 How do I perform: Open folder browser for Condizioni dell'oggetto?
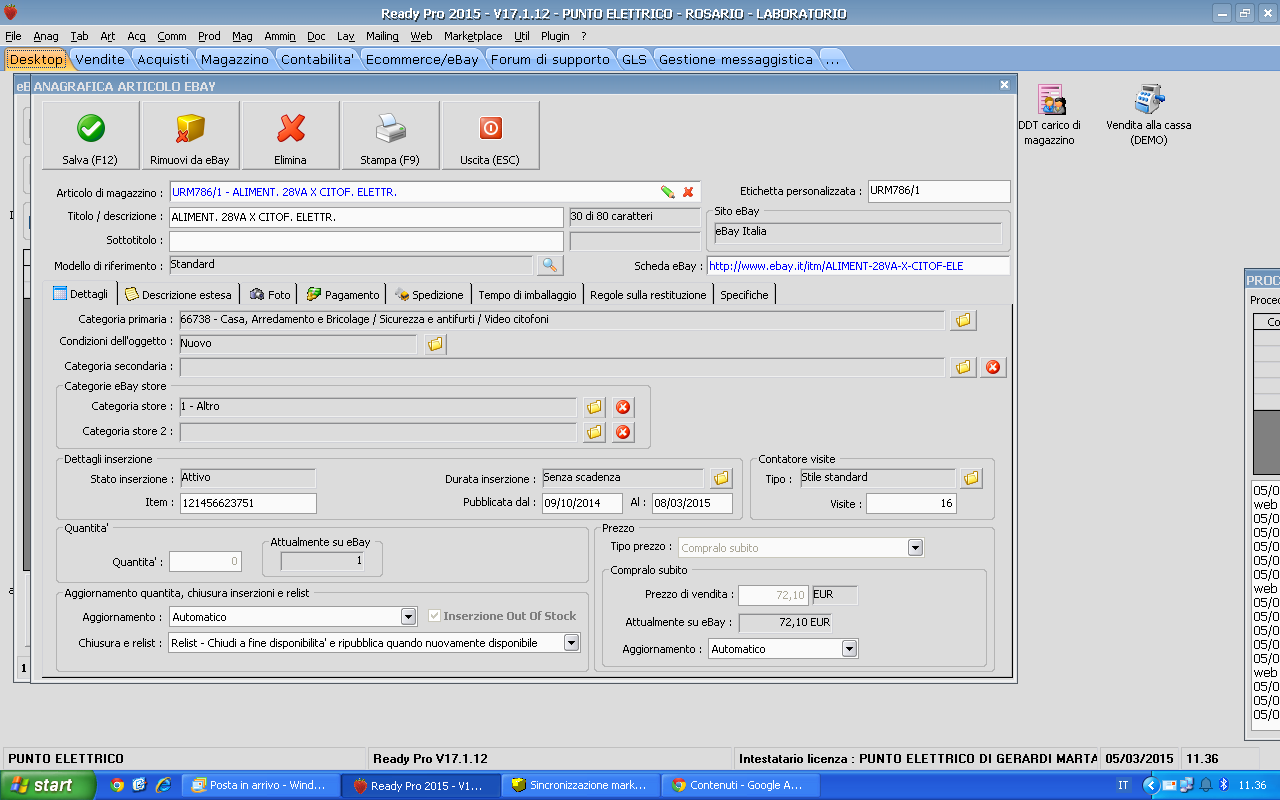point(435,344)
